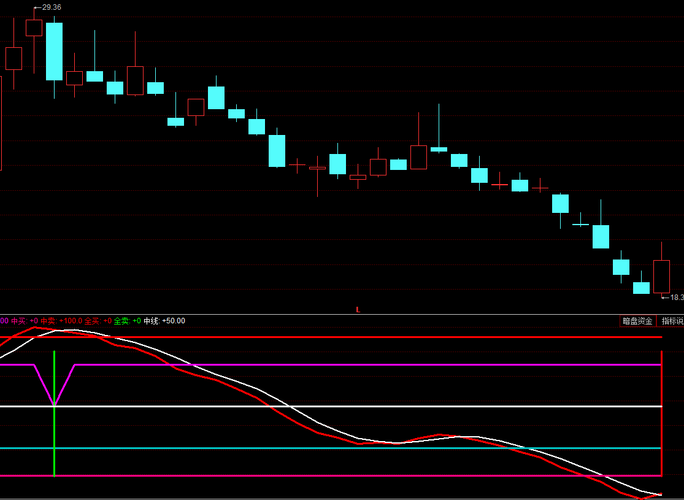684x500 pixels.
Task: Click the 暗盘资金 indicator button
Action: coord(637,321)
